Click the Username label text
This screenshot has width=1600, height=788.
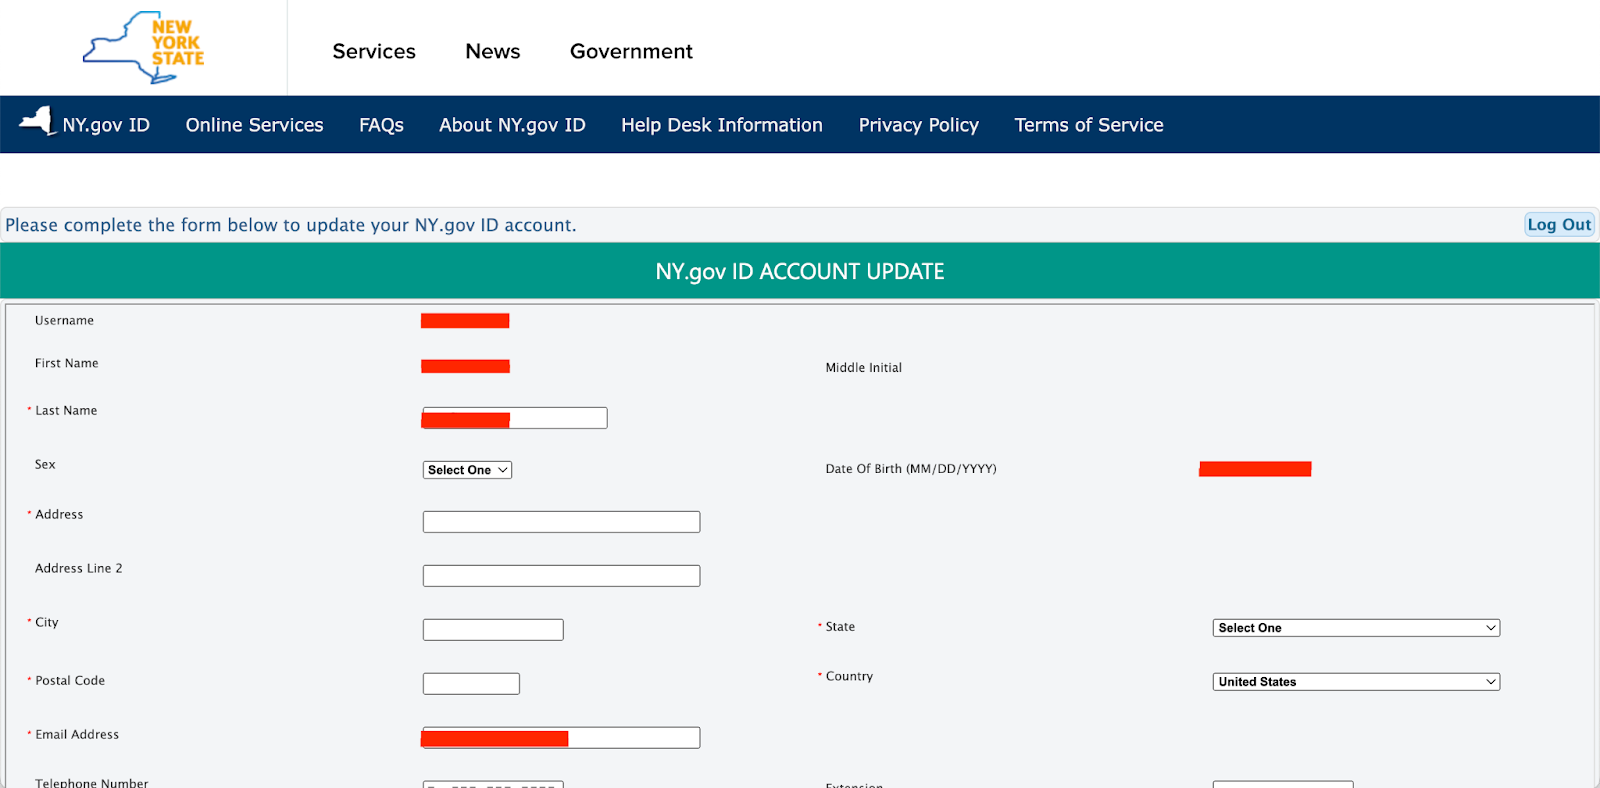(64, 321)
